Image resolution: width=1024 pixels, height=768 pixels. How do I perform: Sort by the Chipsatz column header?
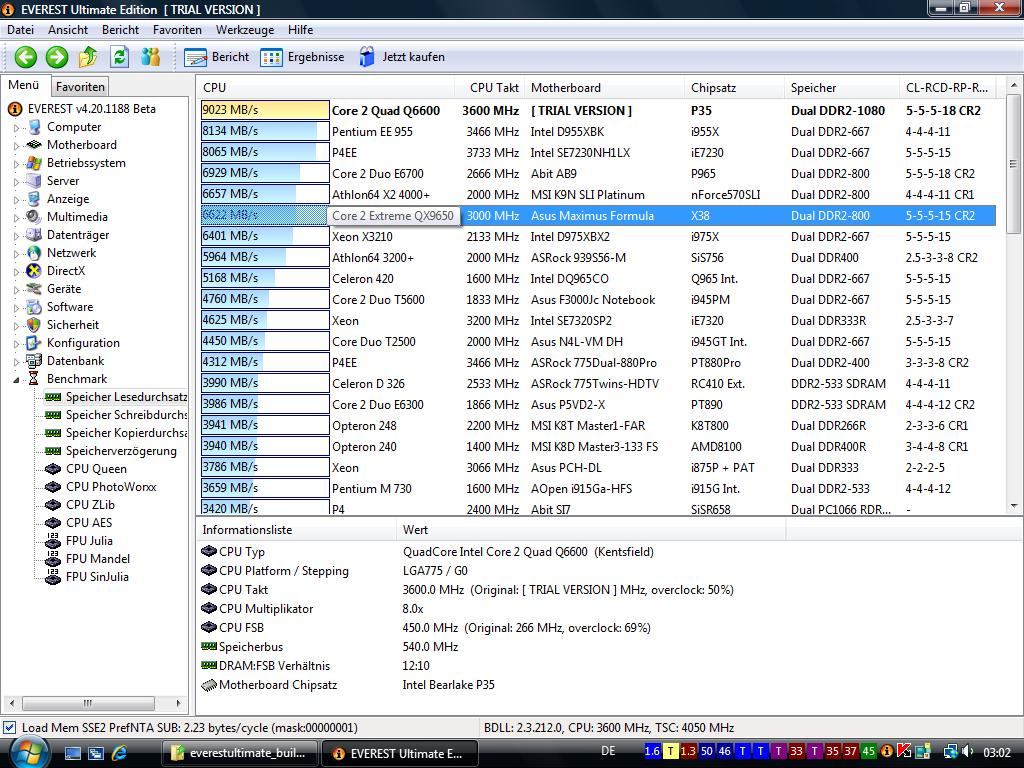pos(735,88)
